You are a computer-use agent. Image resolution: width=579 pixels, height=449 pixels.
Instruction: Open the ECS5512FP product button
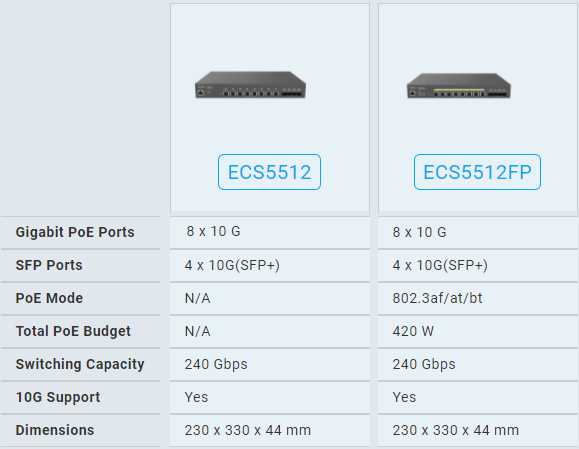pos(477,172)
